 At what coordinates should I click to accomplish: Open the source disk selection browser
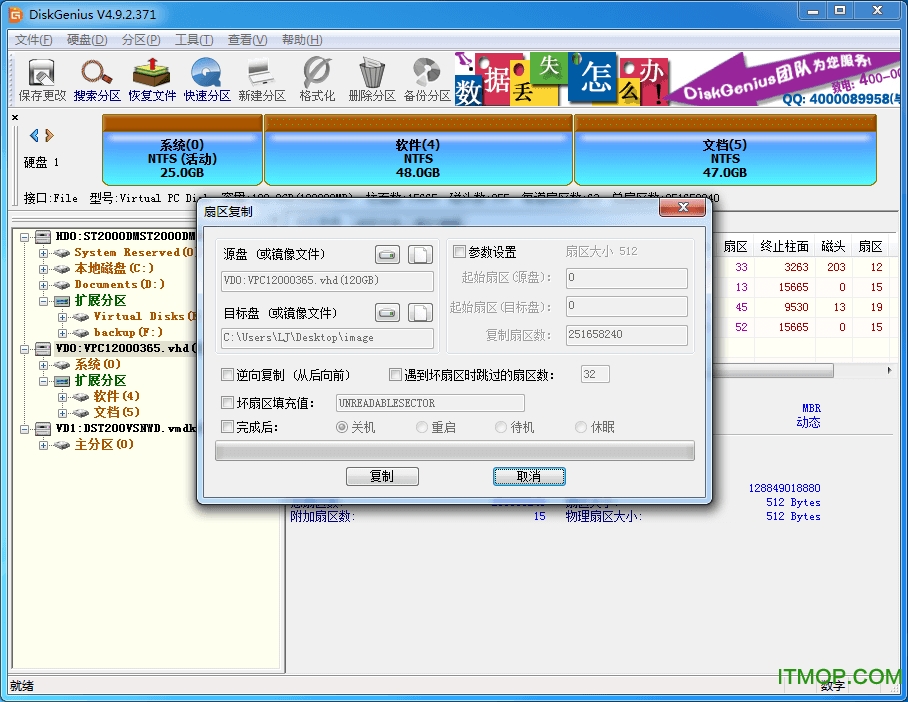coord(387,254)
